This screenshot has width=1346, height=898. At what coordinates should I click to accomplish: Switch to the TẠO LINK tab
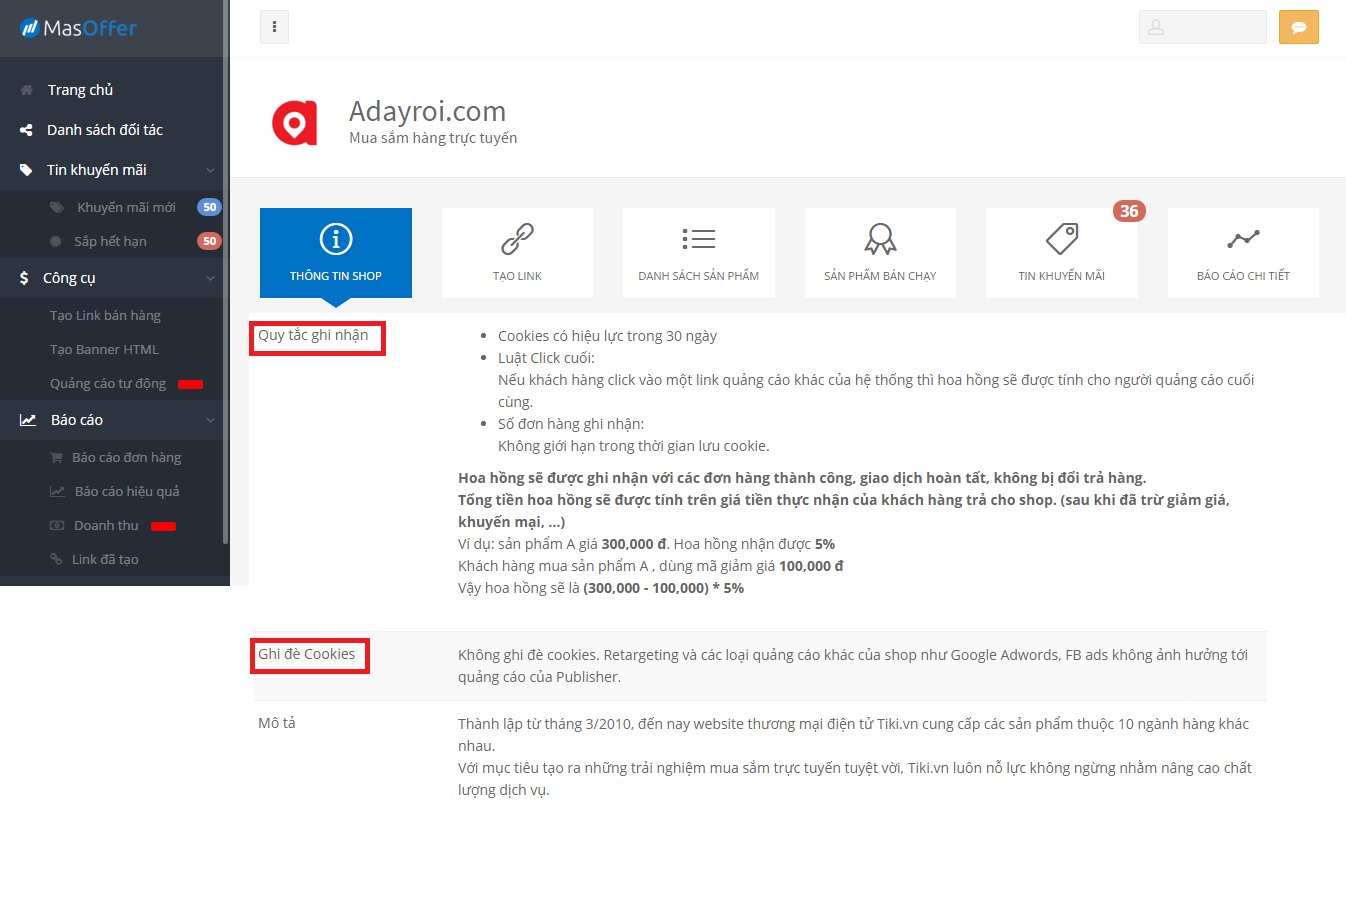(x=517, y=253)
